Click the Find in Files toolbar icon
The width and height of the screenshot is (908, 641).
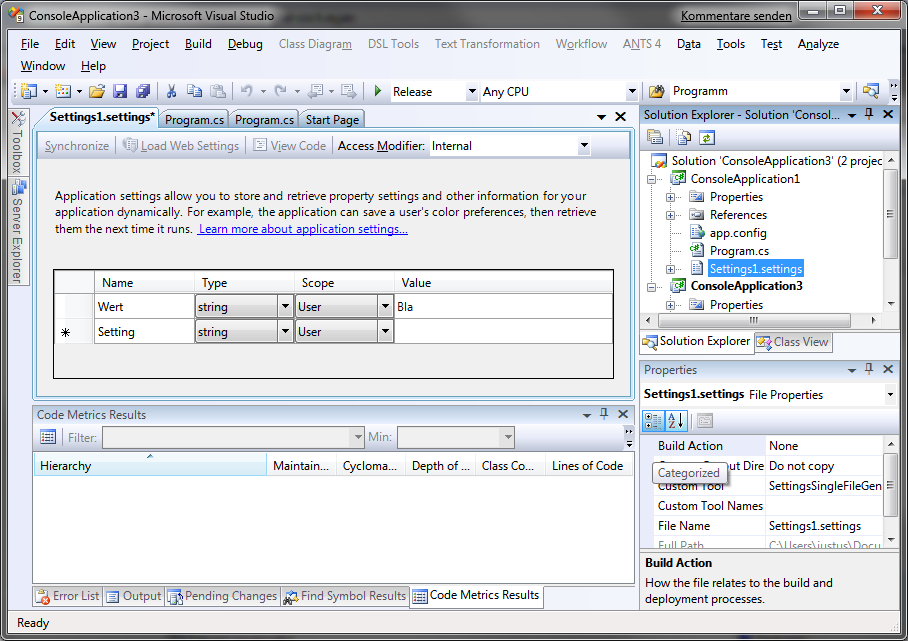657,91
